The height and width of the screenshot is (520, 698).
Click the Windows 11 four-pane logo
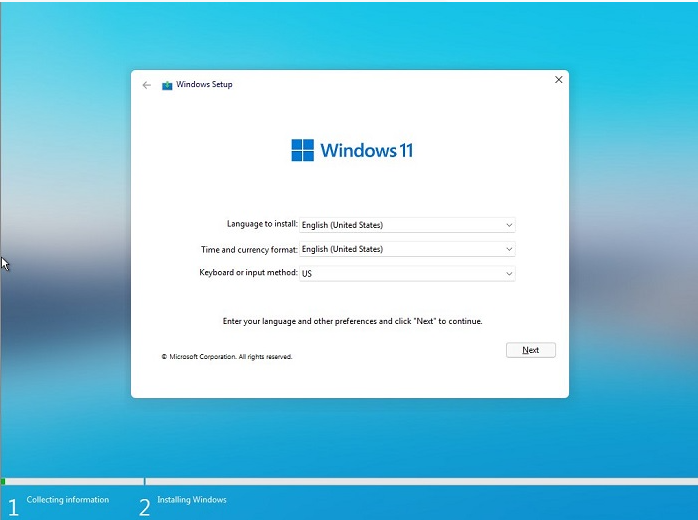[x=302, y=150]
